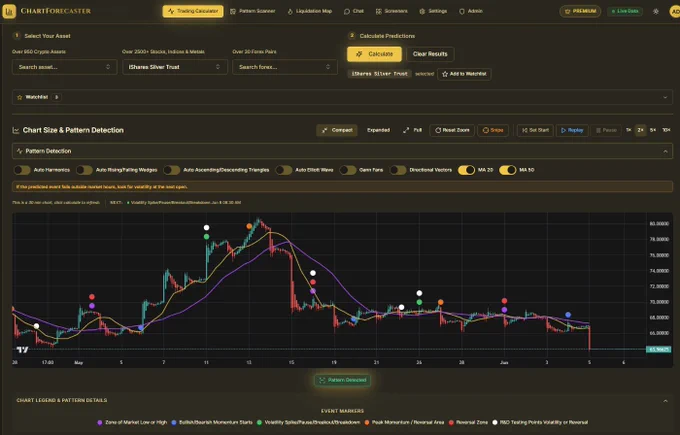Open the Liquidation Map tab
Screen dimensions: 680x435
click(310, 11)
